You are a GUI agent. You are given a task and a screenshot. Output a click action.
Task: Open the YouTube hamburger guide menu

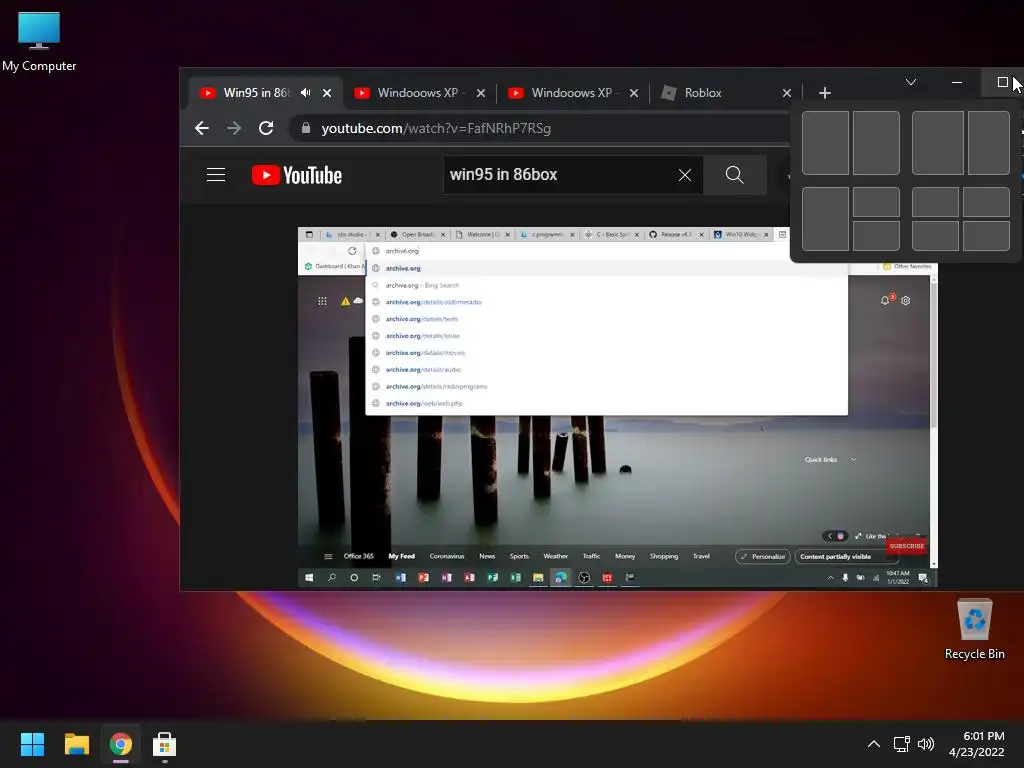point(216,175)
